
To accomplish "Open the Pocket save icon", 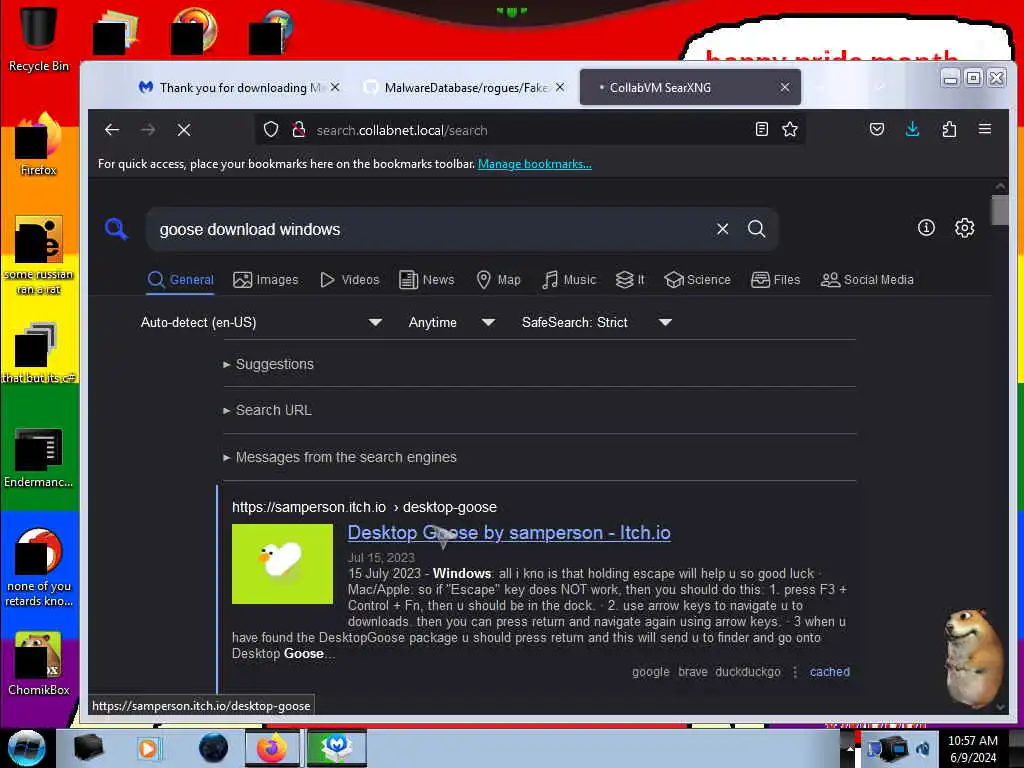I will tap(877, 129).
